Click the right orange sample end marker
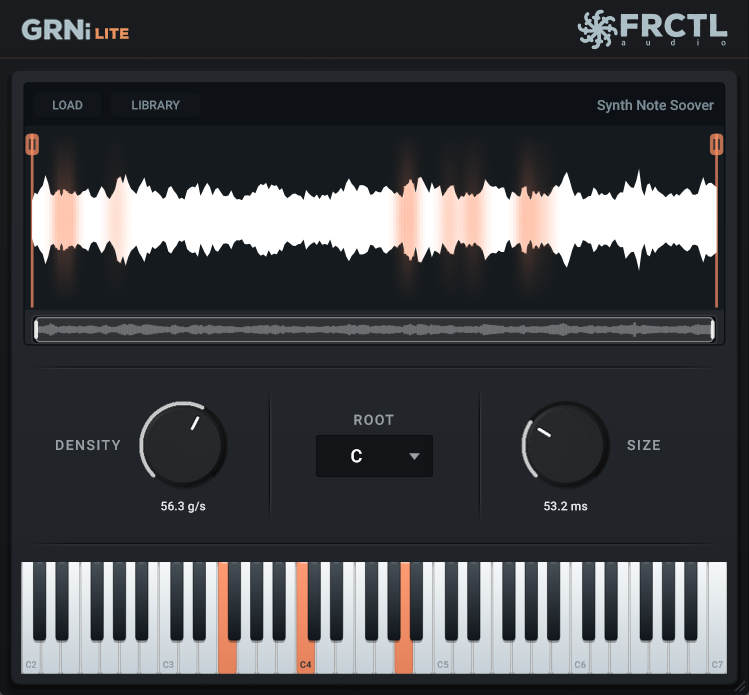Screen dimensions: 749x695 click(x=716, y=145)
